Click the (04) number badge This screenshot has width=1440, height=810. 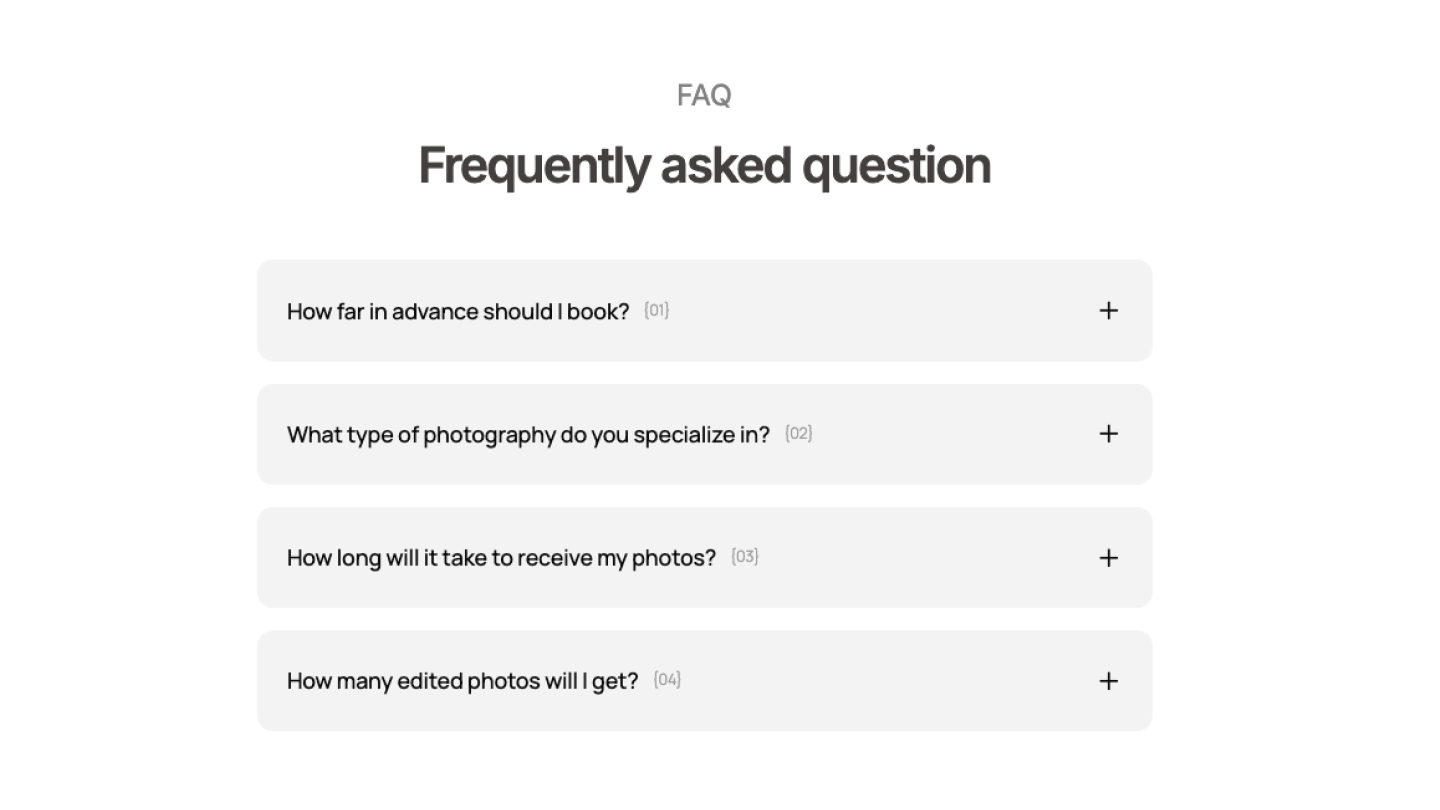click(x=668, y=680)
